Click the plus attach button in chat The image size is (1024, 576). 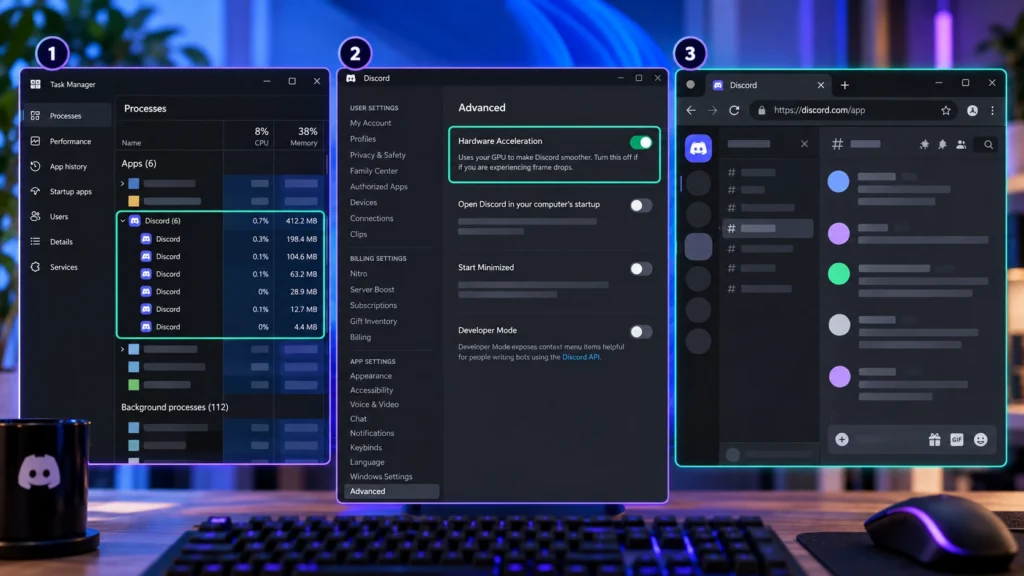(x=842, y=440)
